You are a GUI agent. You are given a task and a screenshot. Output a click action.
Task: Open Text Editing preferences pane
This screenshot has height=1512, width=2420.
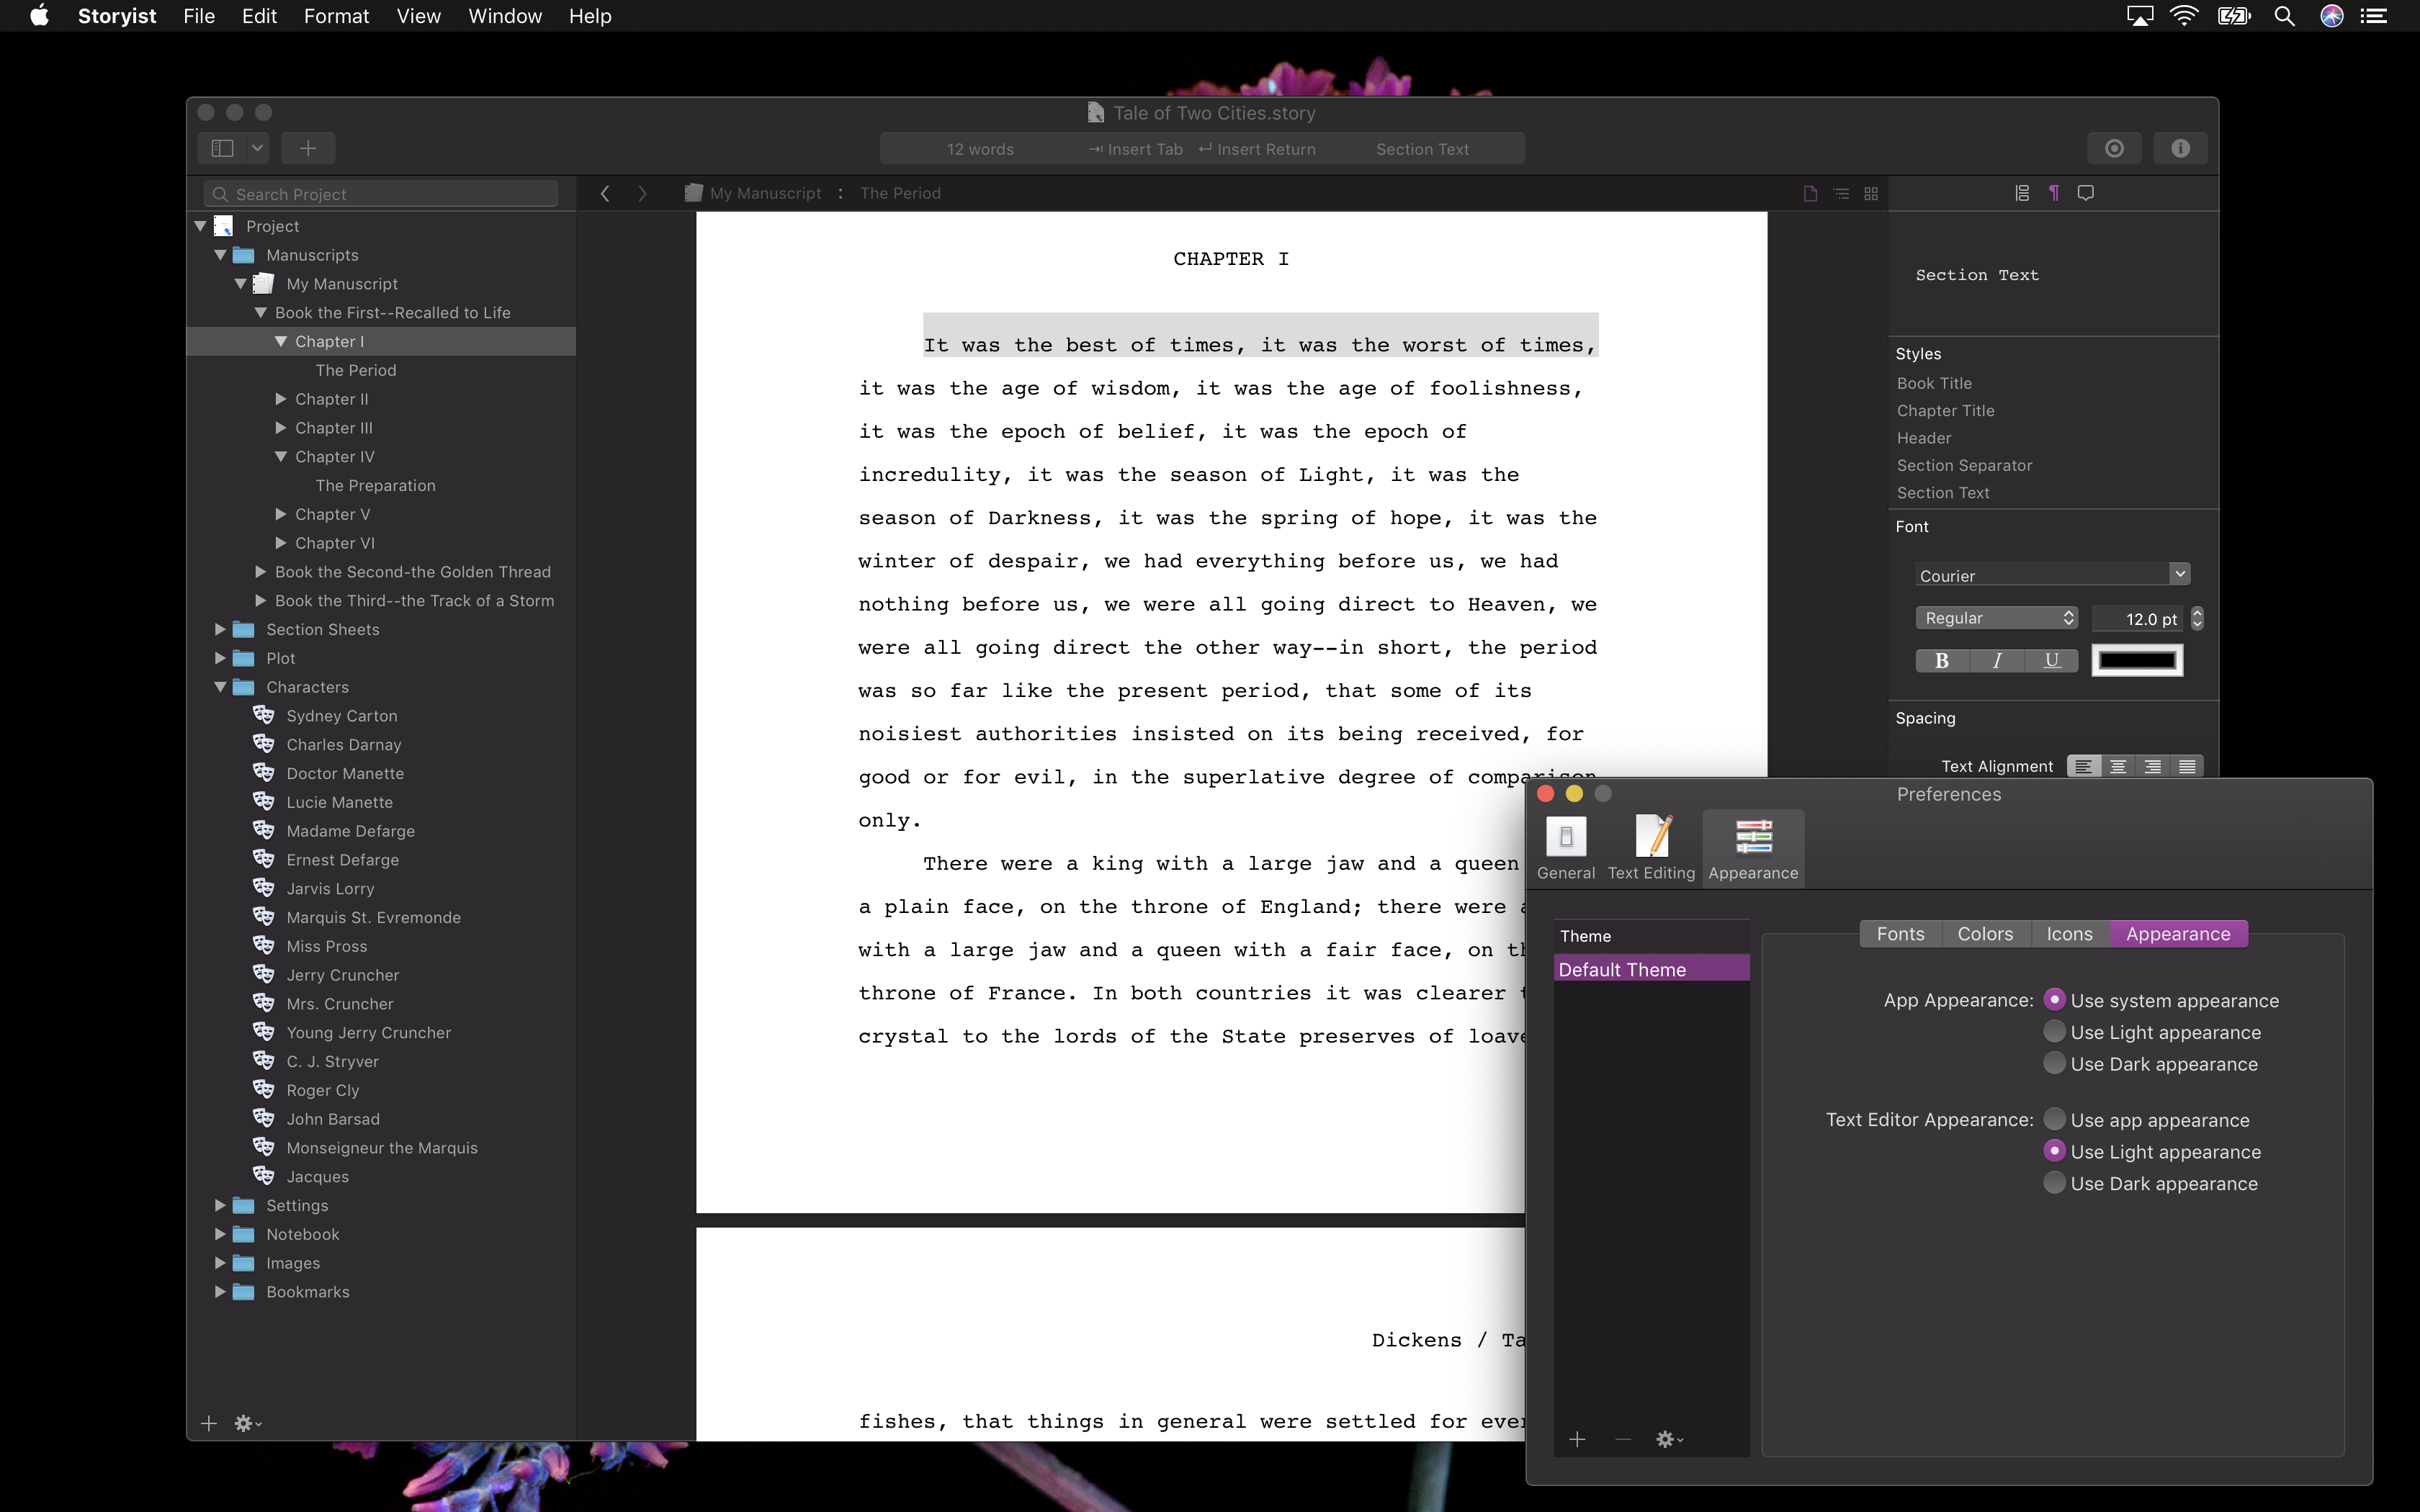[1652, 848]
